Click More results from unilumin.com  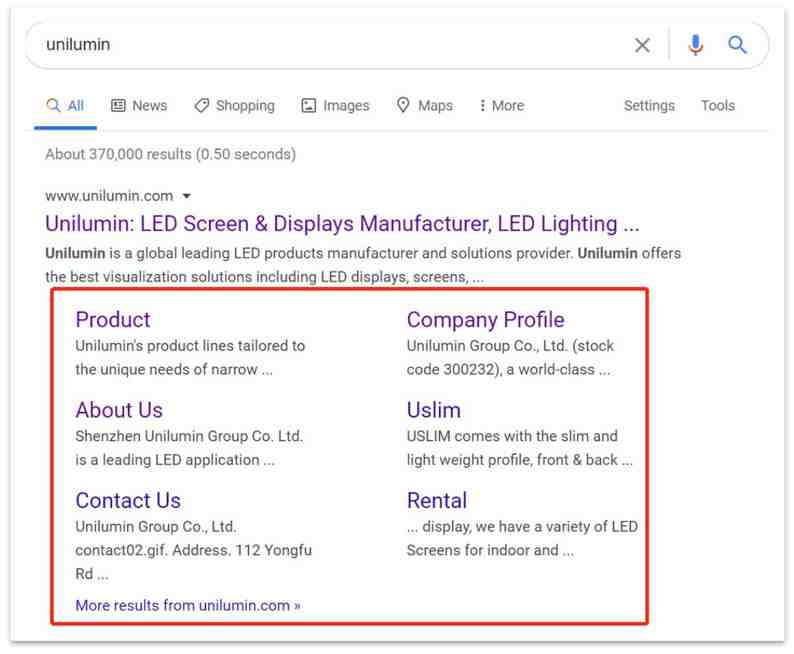pyautogui.click(x=188, y=605)
